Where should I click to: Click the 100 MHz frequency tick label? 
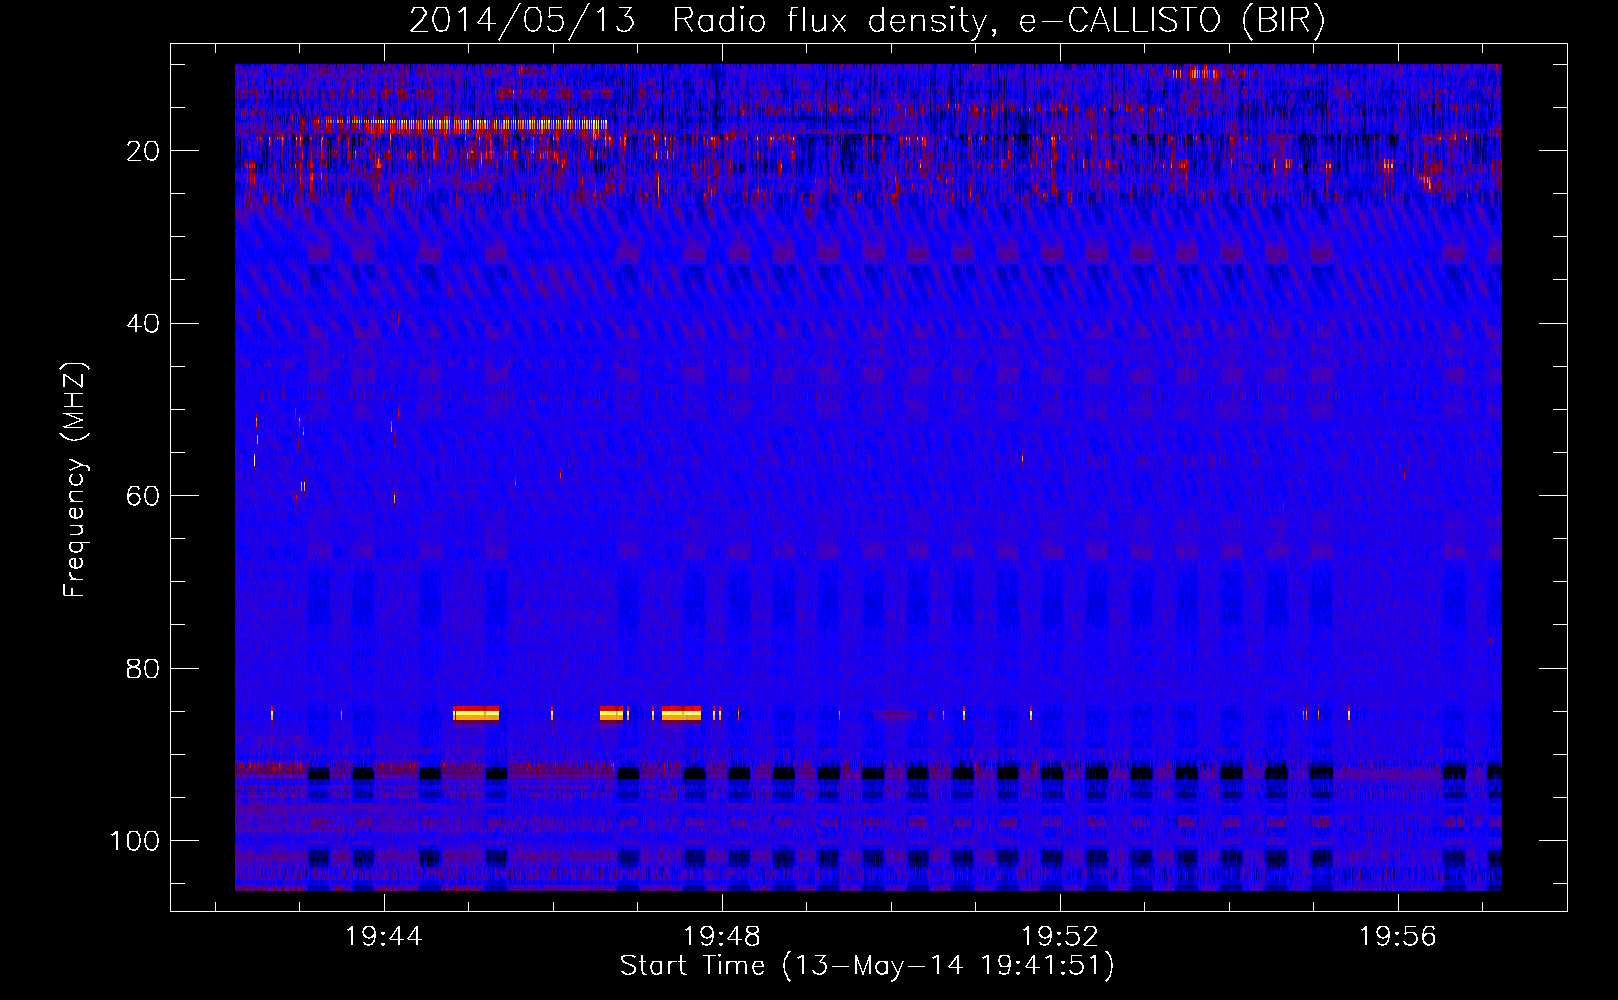point(135,841)
